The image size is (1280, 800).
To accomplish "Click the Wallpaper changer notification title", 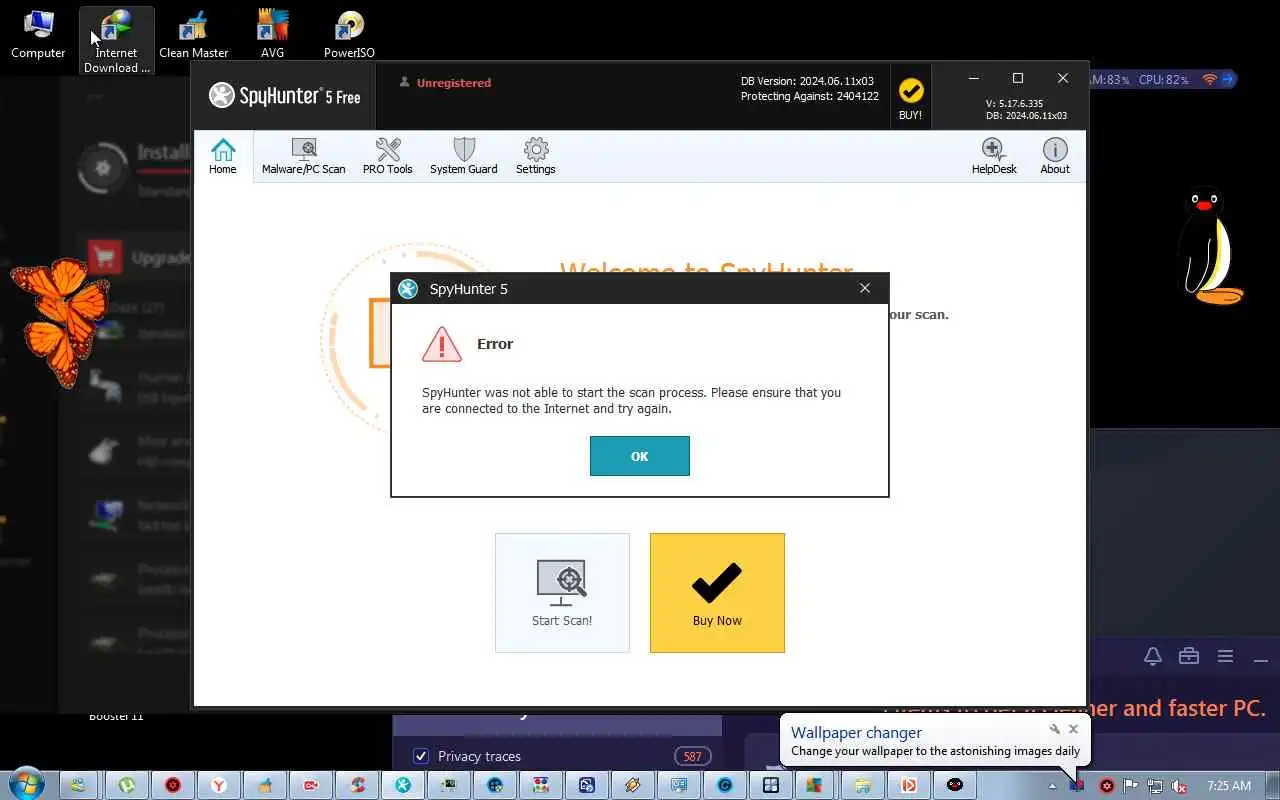I will click(856, 732).
